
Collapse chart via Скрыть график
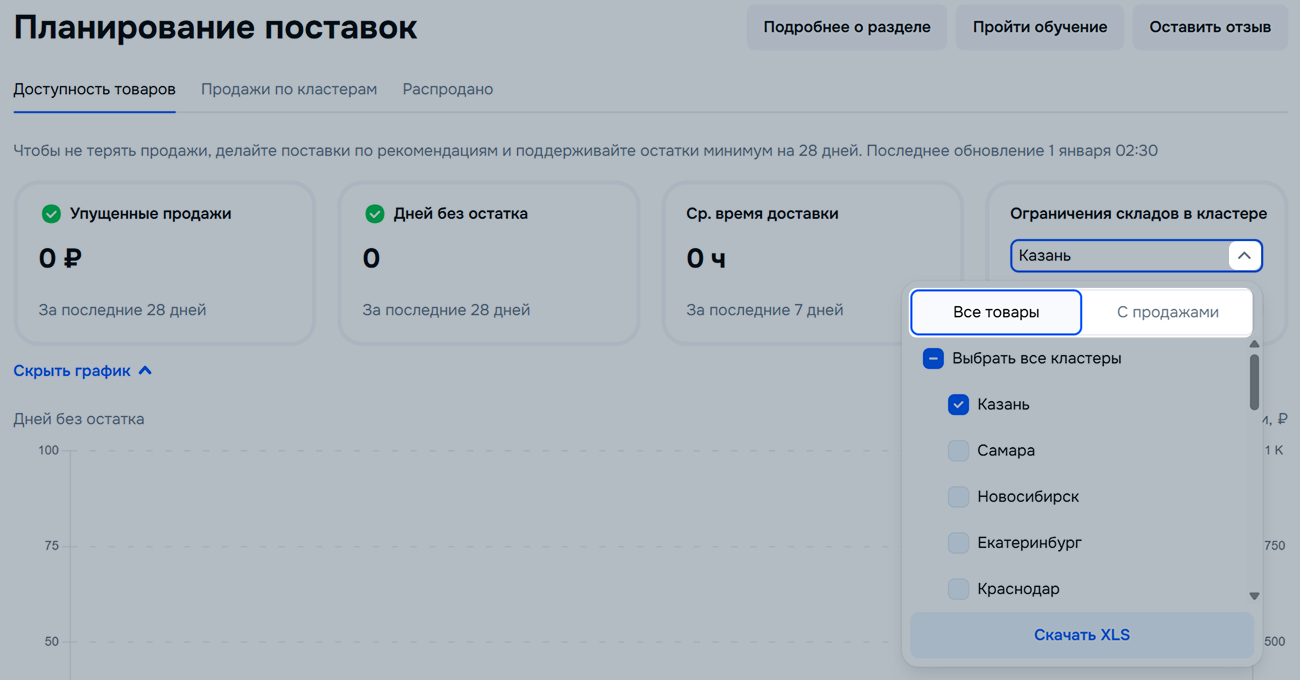72,371
